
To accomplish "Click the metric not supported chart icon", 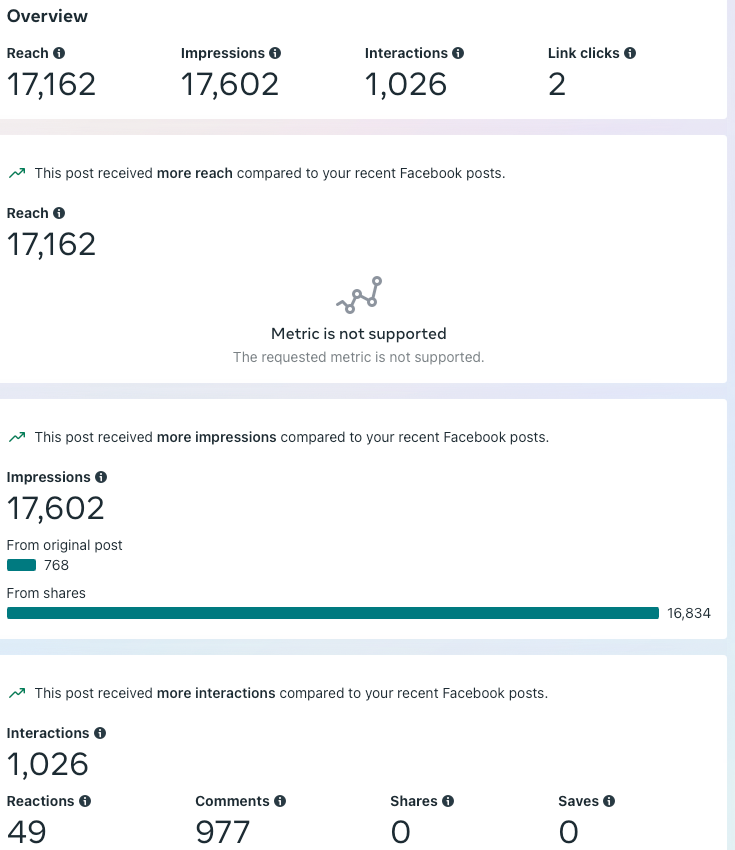I will [359, 295].
